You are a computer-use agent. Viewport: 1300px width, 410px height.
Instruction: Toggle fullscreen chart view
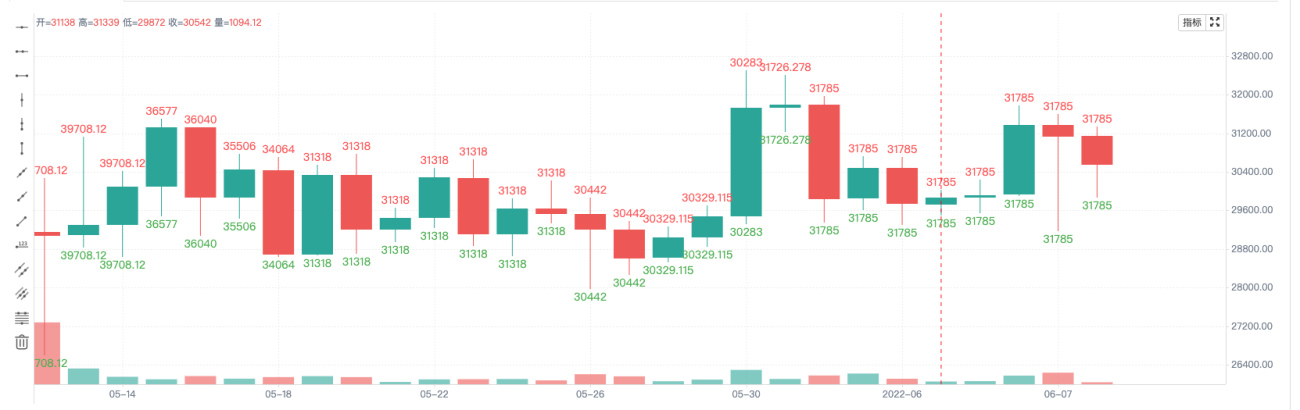(1215, 22)
